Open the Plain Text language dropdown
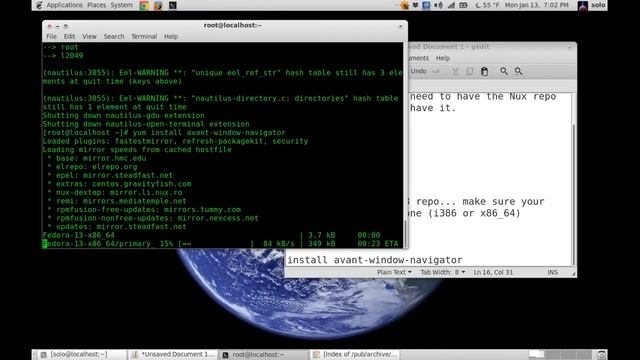The width and height of the screenshot is (640, 360). pos(394,272)
